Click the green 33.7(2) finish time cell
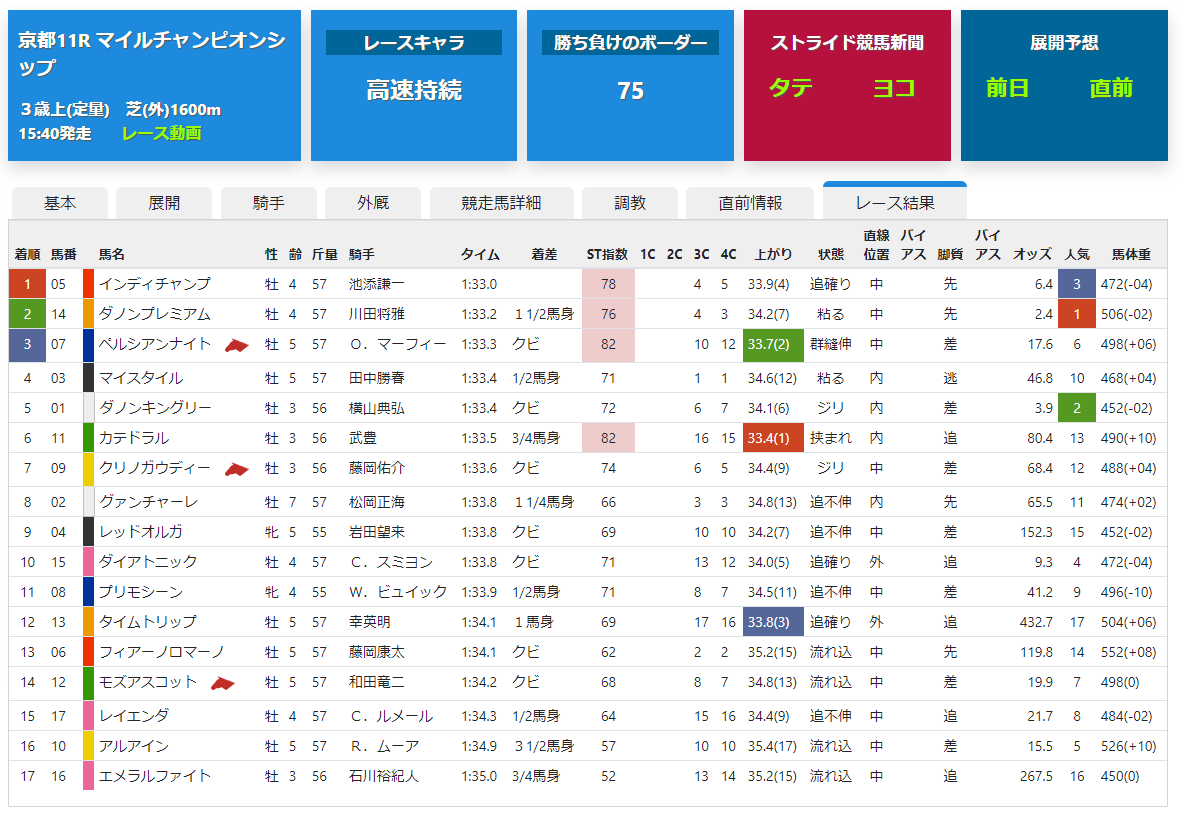This screenshot has height=816, width=1183. (x=773, y=345)
